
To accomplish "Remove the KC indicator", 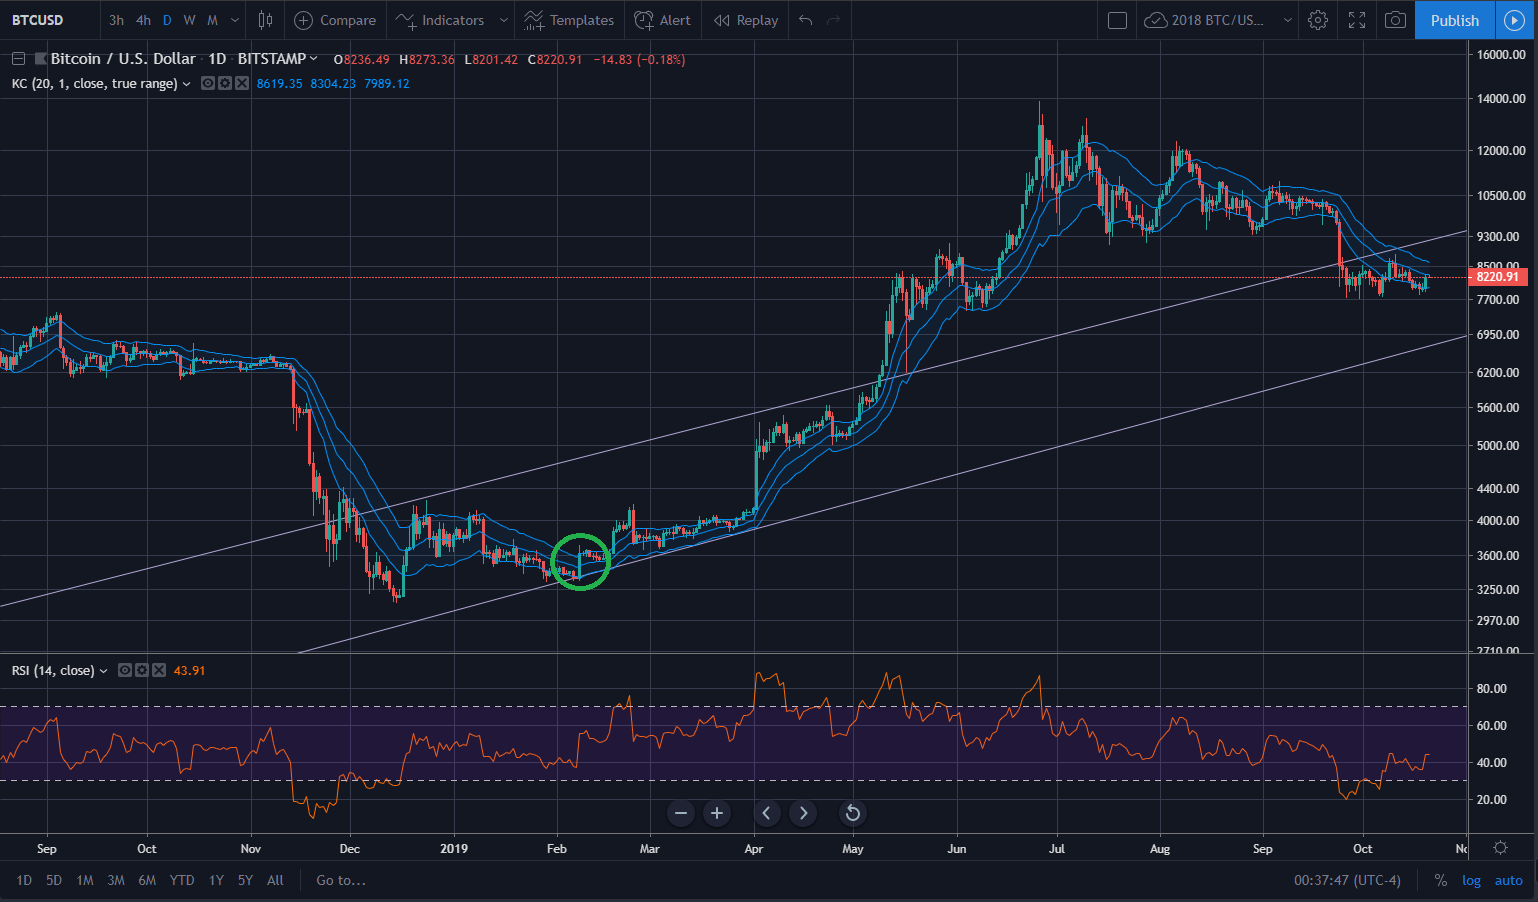I will pos(242,83).
